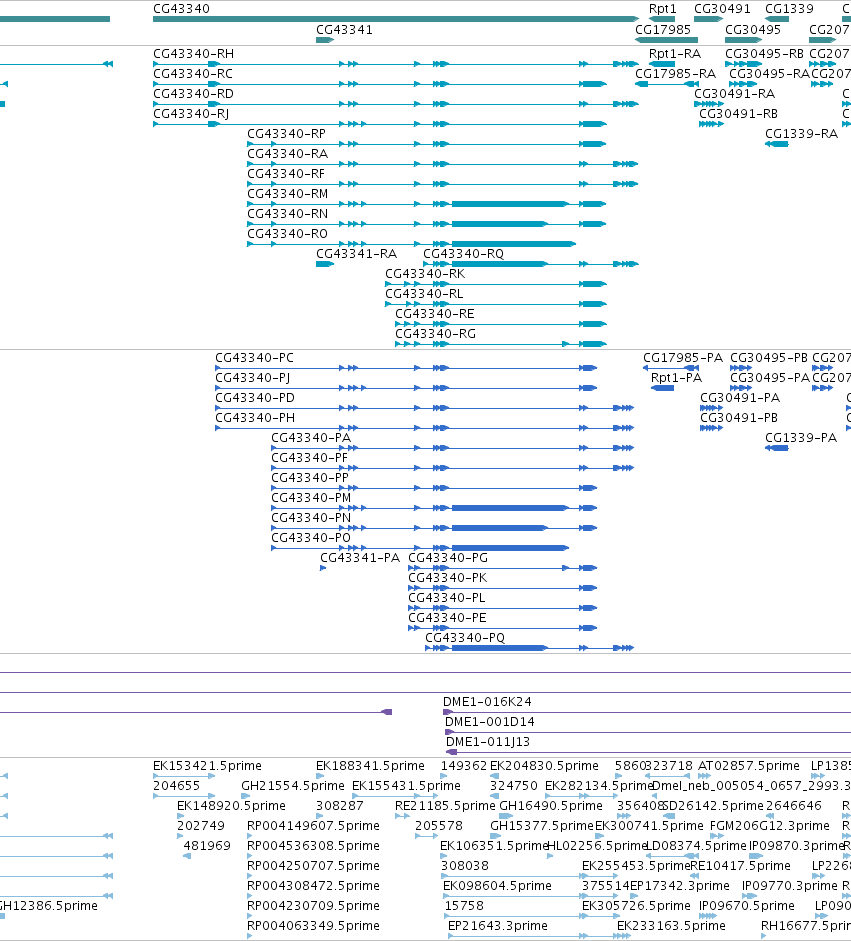851x941 pixels.
Task: Select EST RP004149607.5prime
Action: (313, 826)
